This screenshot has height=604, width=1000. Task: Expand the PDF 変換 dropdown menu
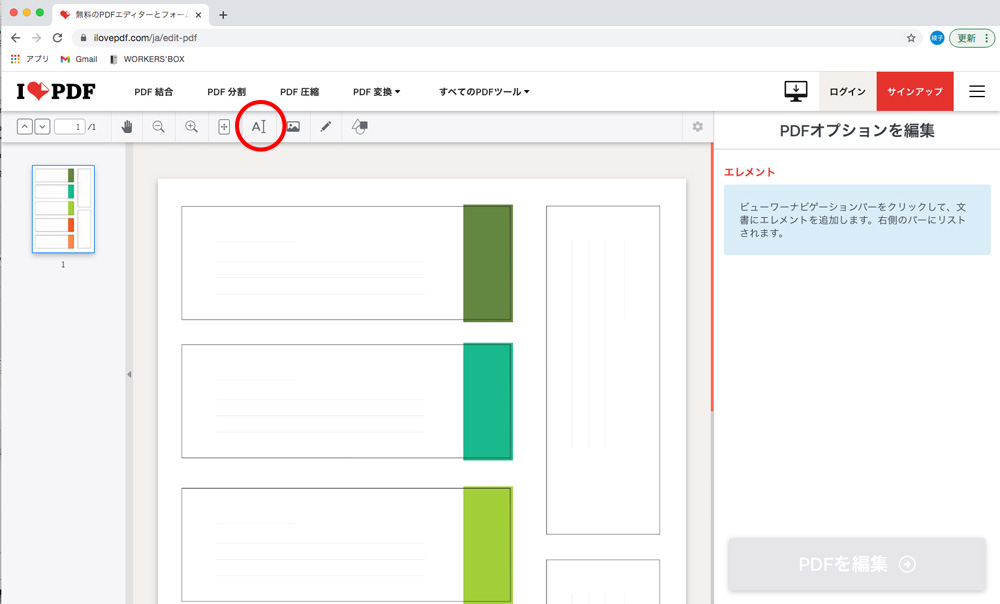(x=376, y=92)
